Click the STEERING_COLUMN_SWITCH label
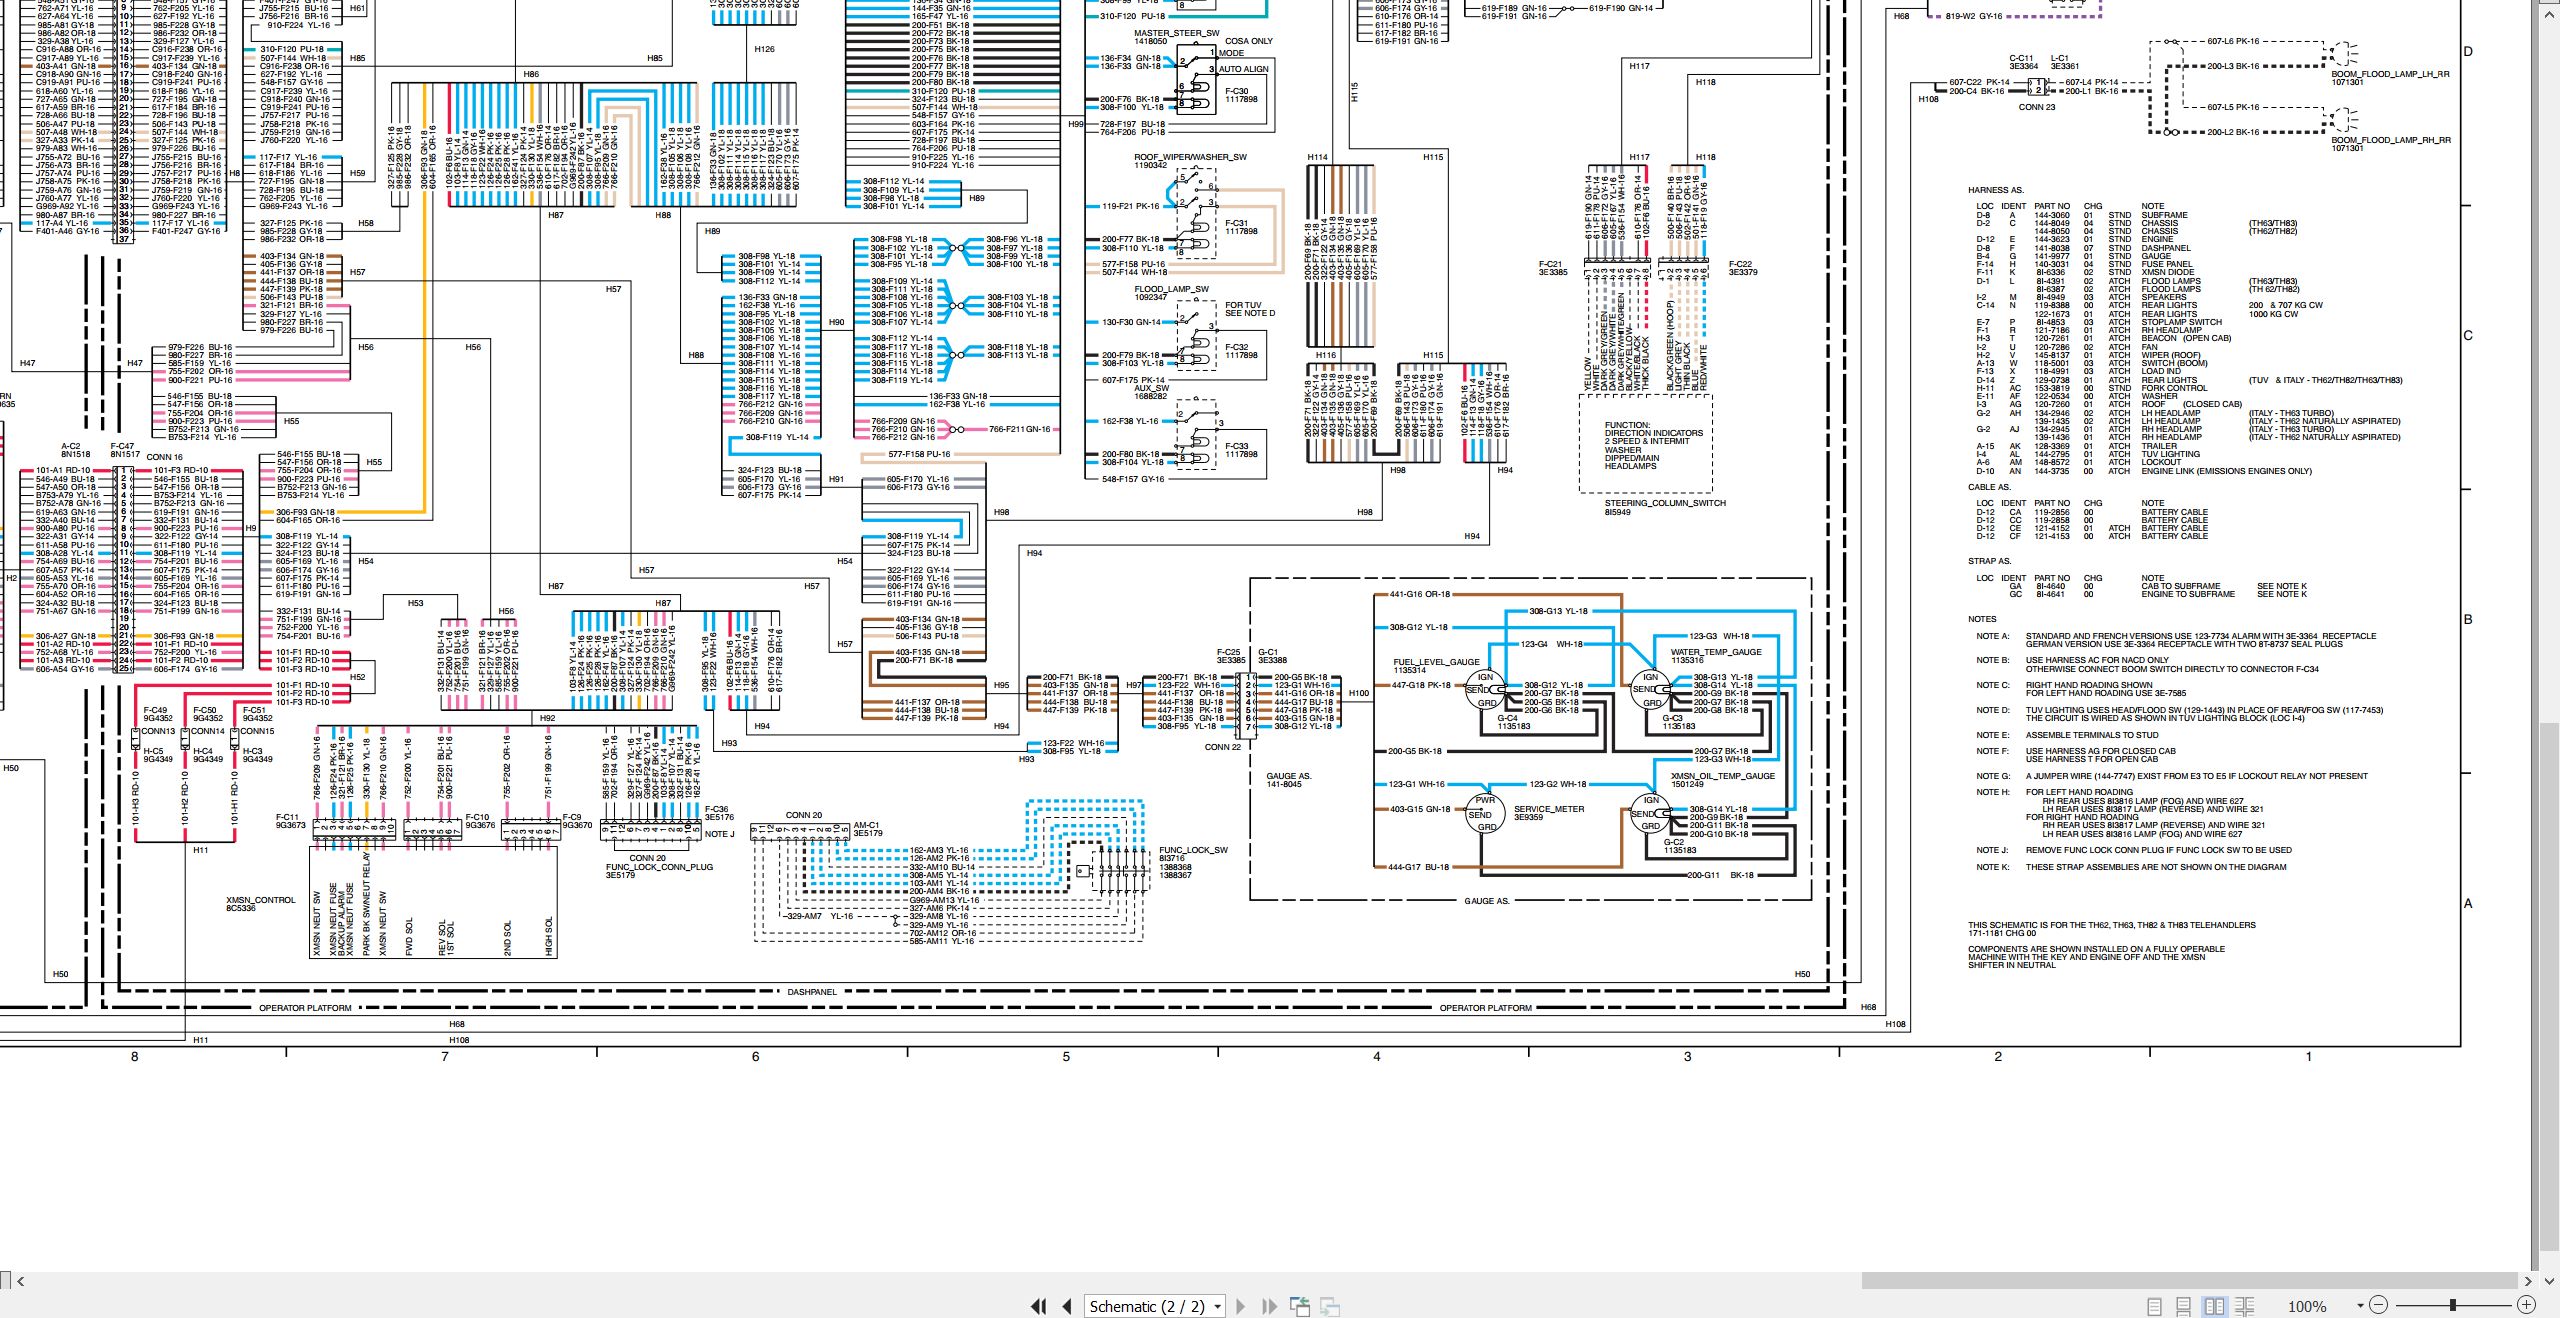 click(x=1665, y=503)
